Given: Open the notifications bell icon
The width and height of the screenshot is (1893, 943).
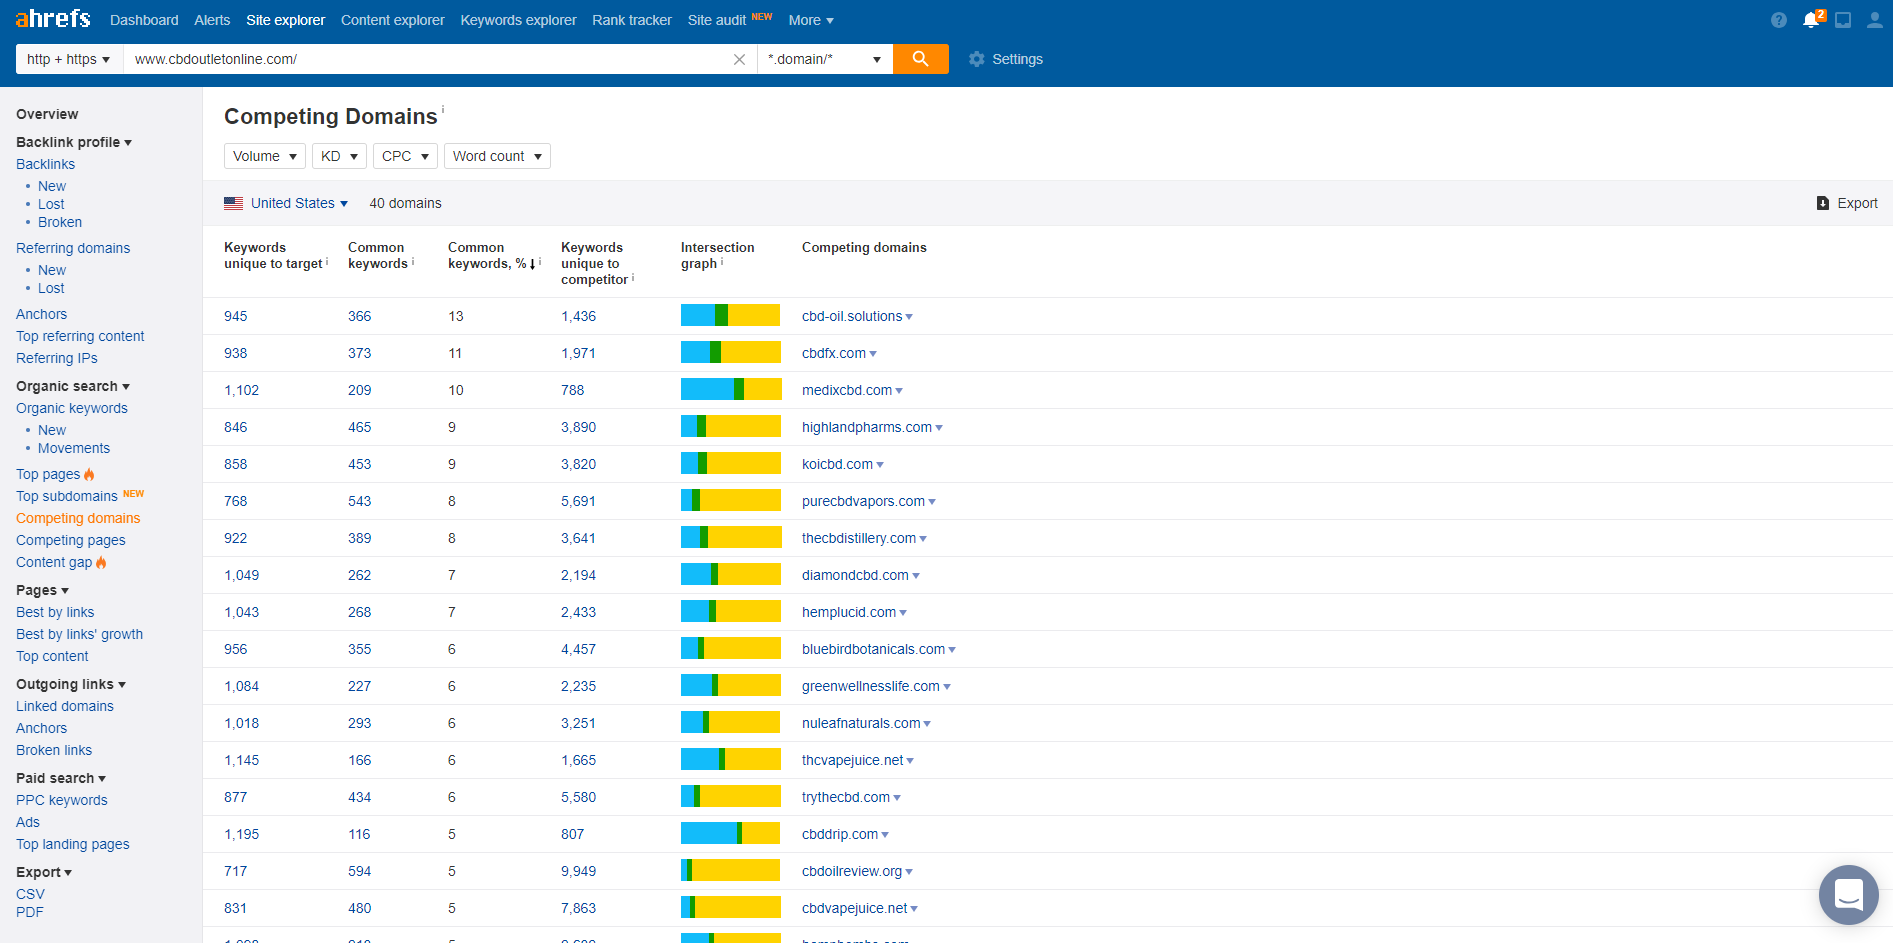Looking at the screenshot, I should [1811, 20].
